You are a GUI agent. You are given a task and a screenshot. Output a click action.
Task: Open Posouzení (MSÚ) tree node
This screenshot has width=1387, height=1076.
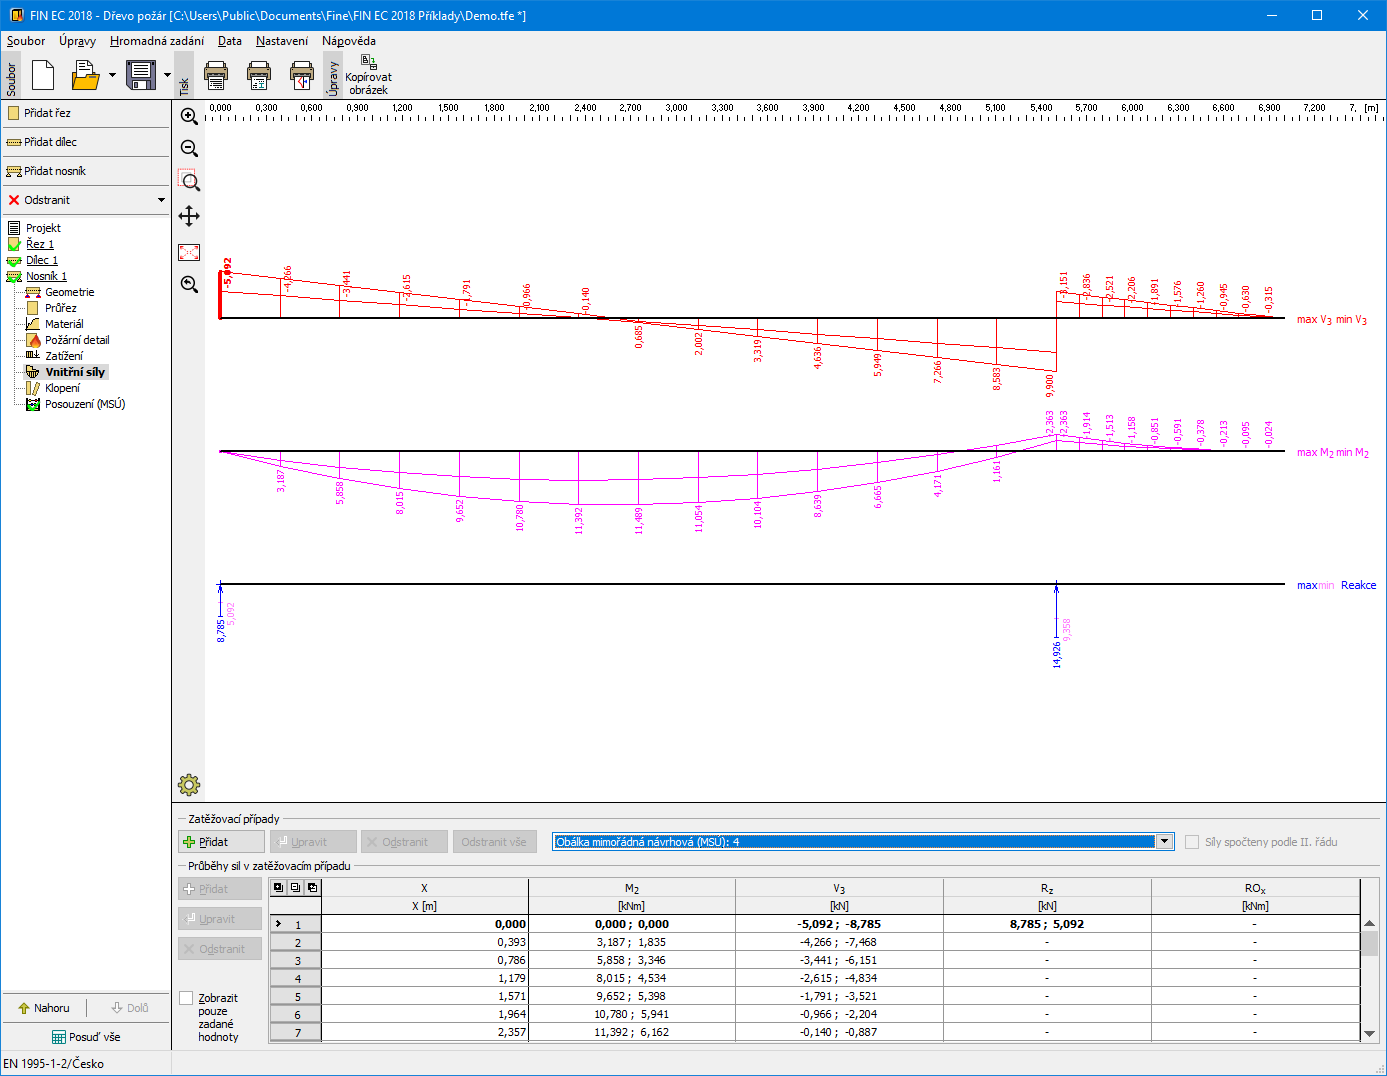coord(85,404)
